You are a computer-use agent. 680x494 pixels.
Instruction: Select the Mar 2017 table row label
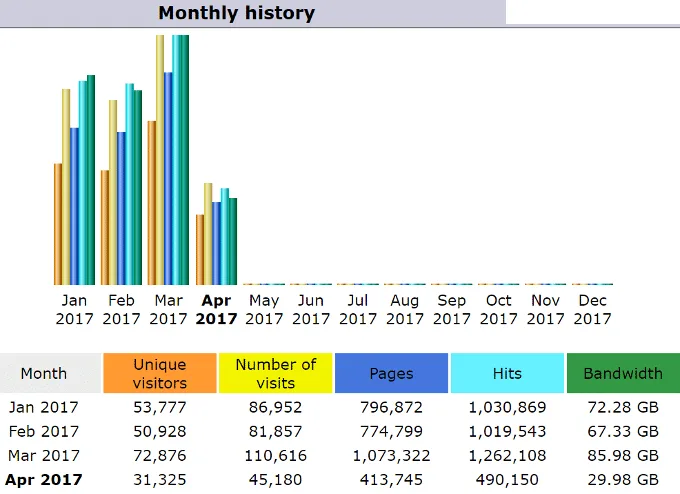pos(44,456)
